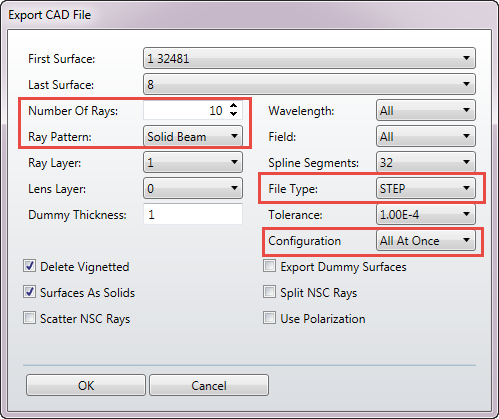Expand the Spline Segments dropdown
The image size is (499, 419).
click(426, 162)
